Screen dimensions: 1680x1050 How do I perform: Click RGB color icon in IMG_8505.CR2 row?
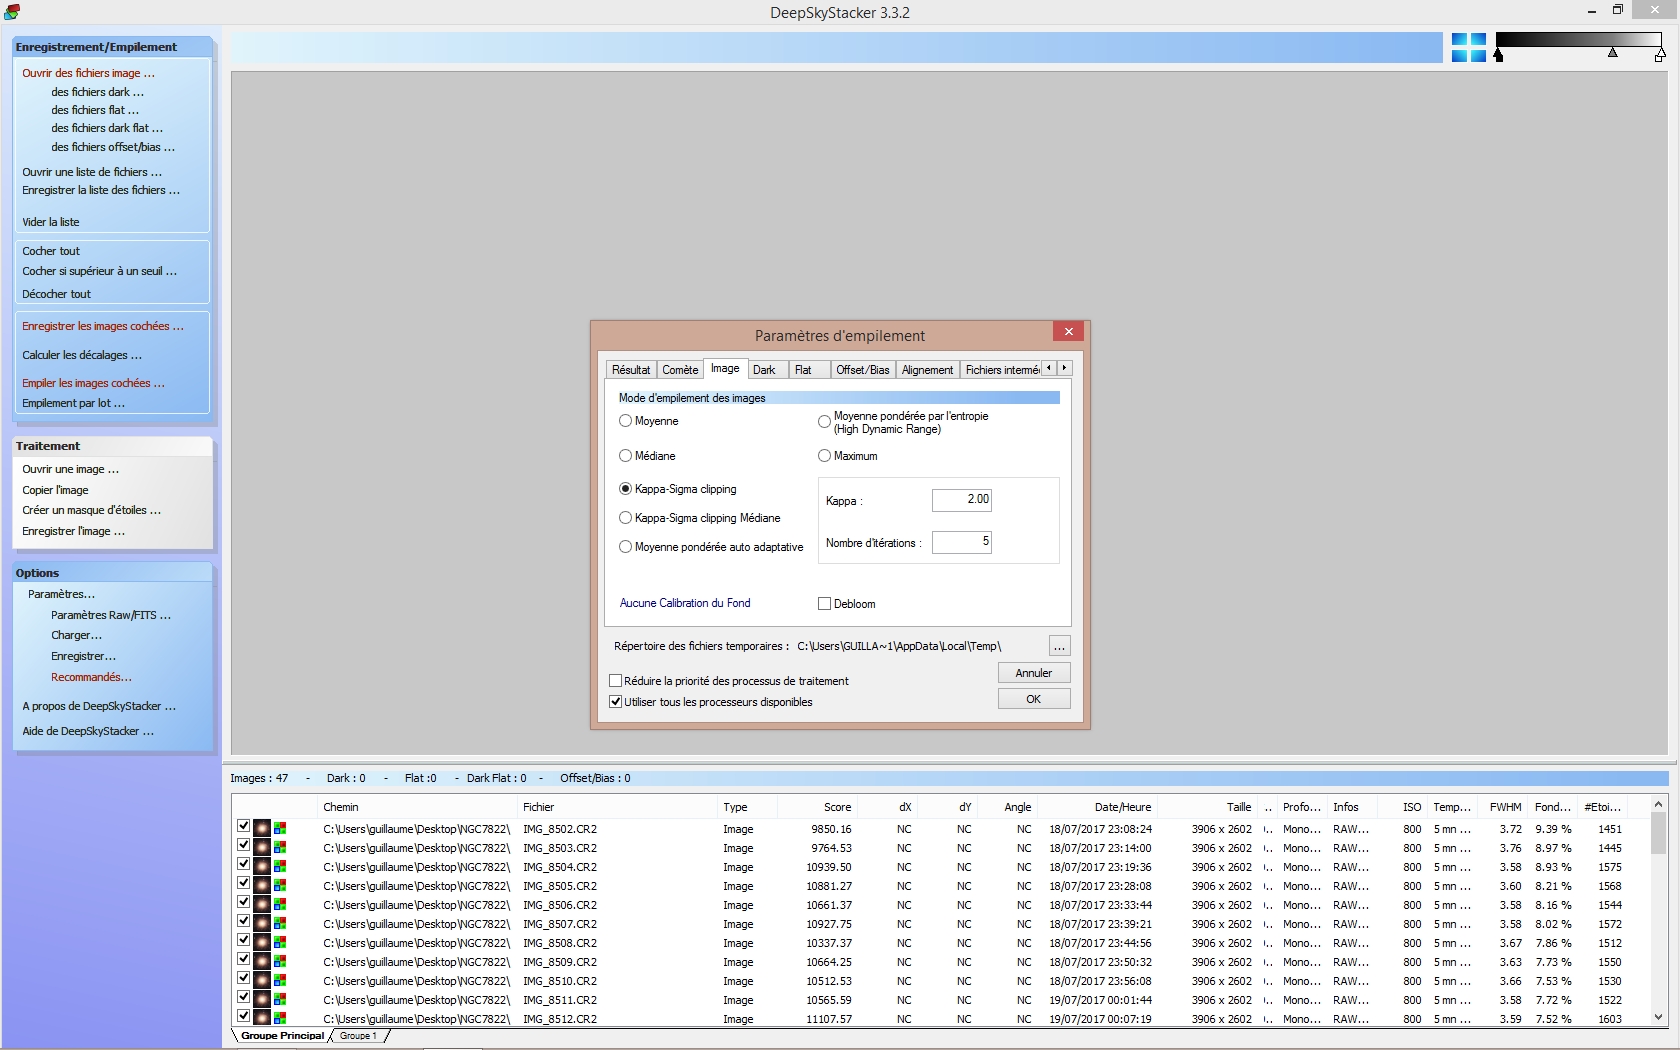tap(280, 885)
